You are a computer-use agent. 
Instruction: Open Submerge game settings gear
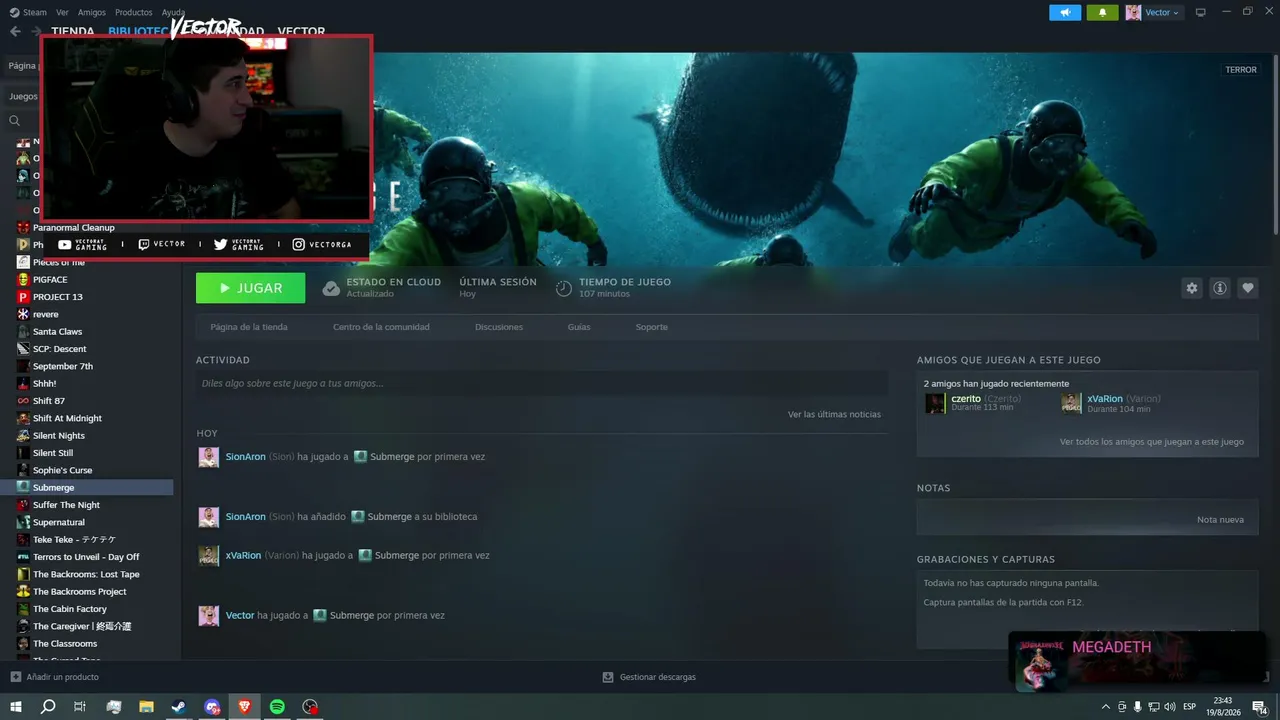click(1192, 288)
